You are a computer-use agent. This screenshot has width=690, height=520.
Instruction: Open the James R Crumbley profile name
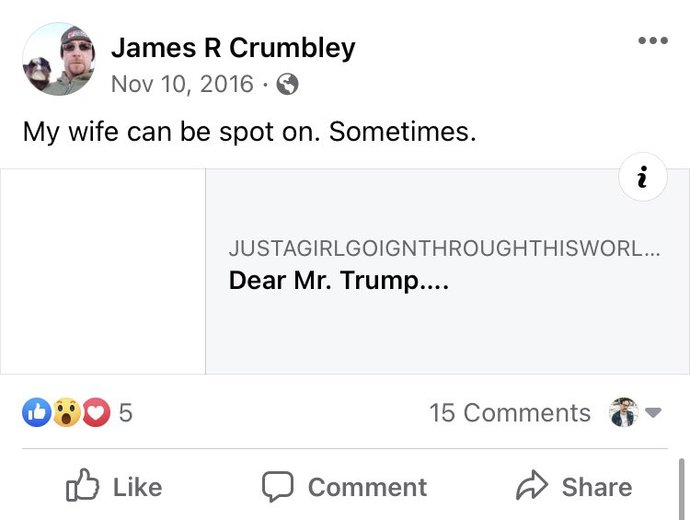(233, 47)
